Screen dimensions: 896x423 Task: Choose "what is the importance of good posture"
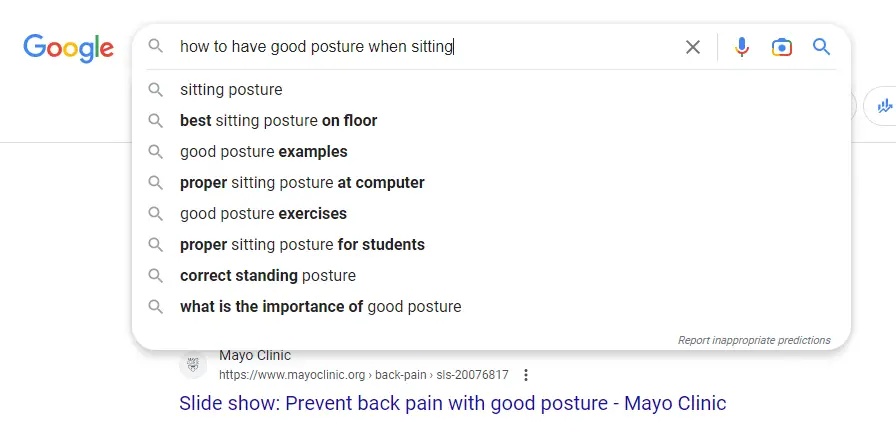(x=491, y=306)
